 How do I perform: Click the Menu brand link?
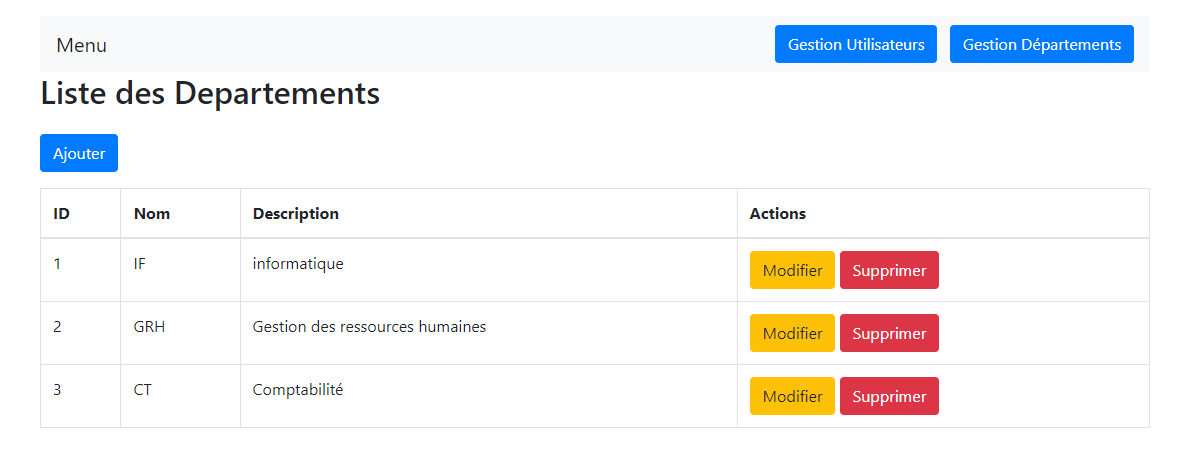point(81,45)
